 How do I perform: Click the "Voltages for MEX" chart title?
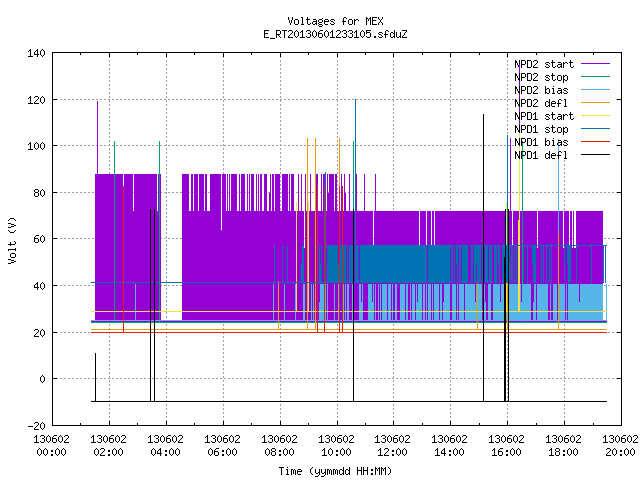335,21
